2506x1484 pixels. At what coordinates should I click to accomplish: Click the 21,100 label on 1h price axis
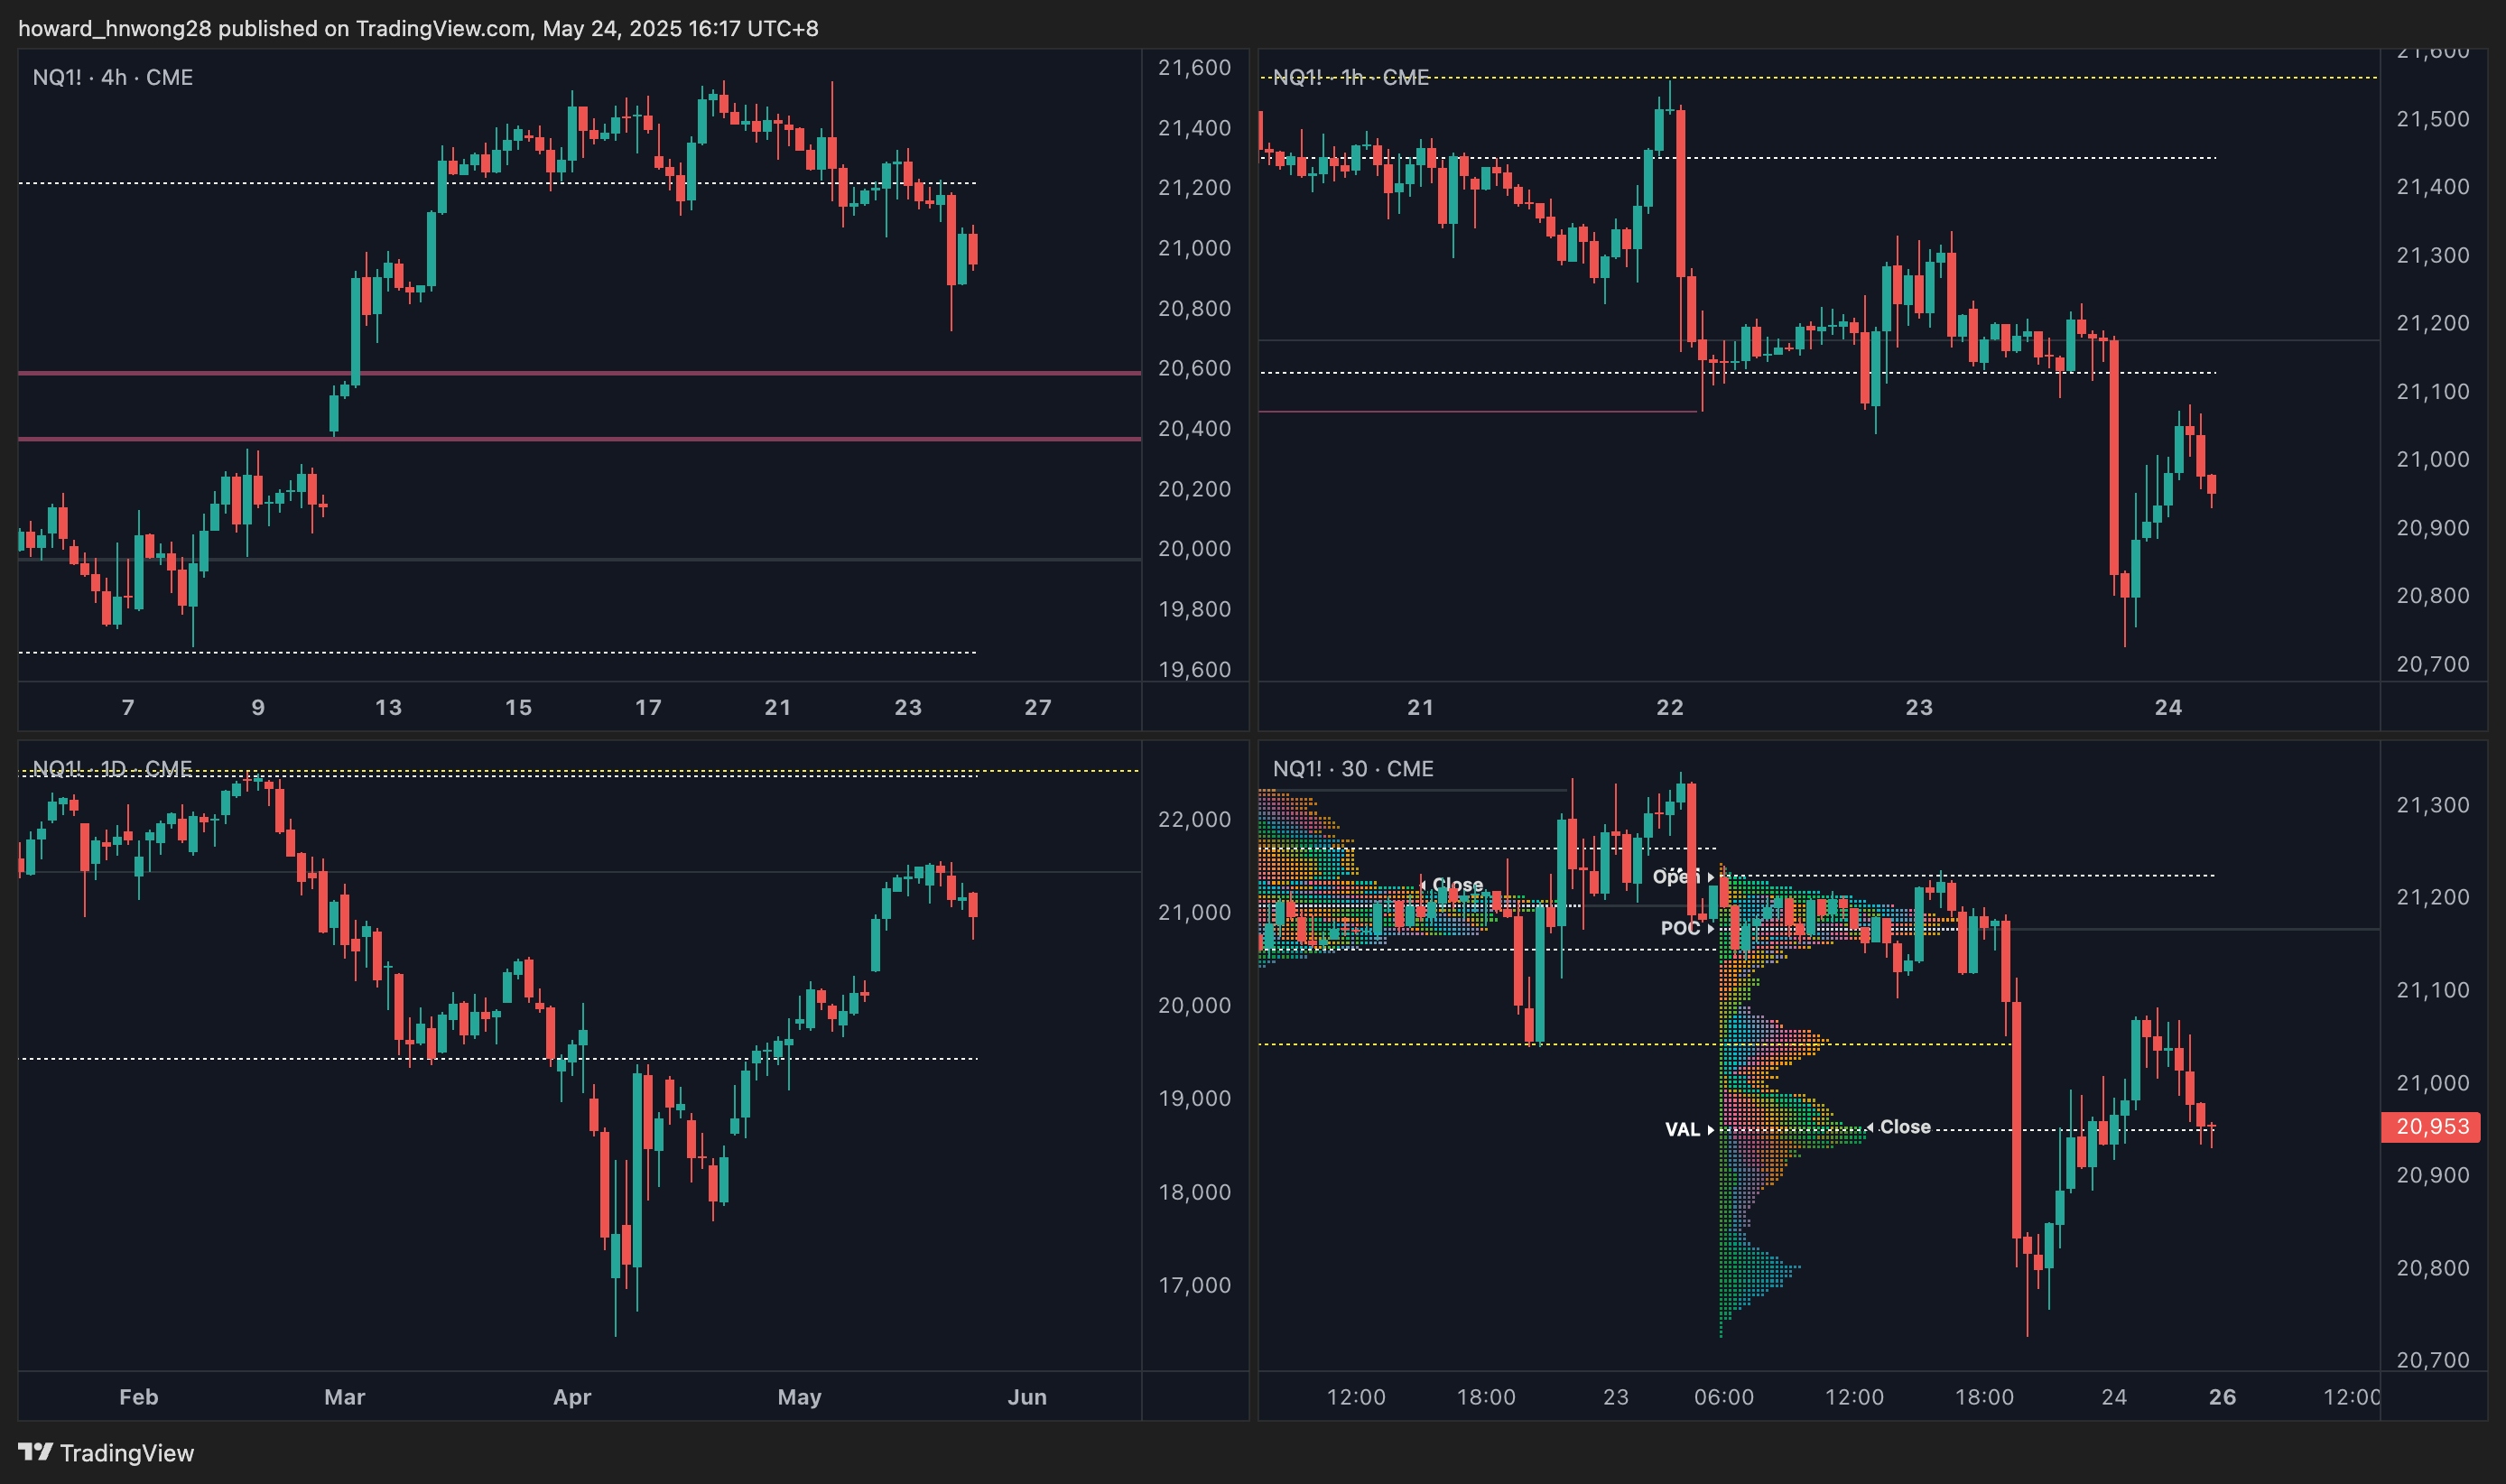[x=2432, y=391]
